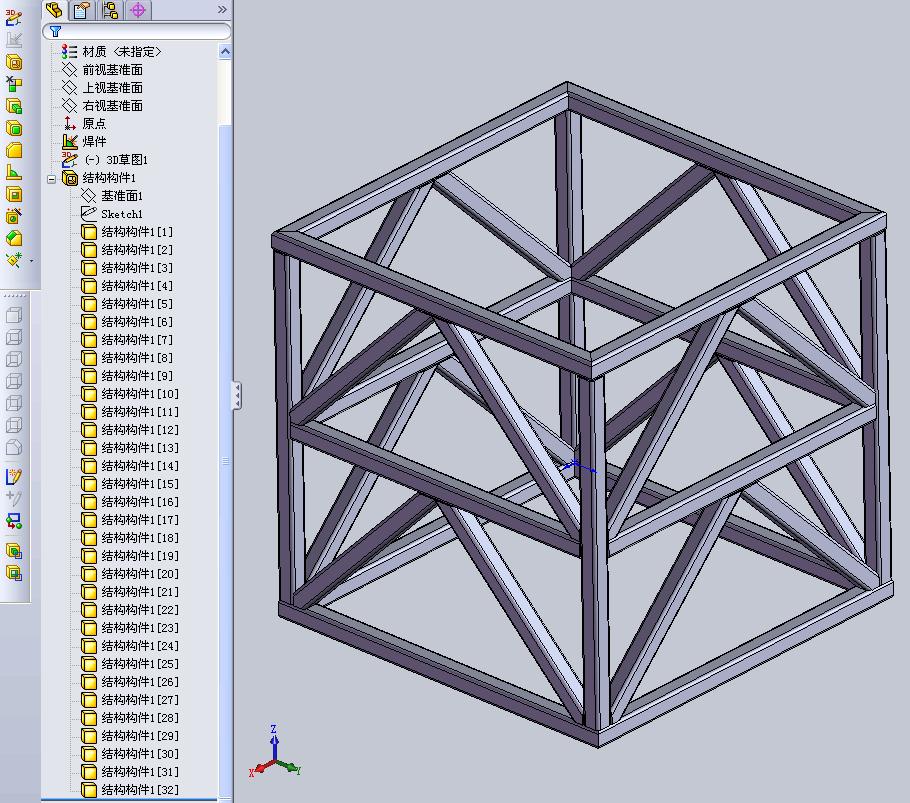This screenshot has height=803, width=910.
Task: Select body 结构构件1[10]
Action: [140, 394]
